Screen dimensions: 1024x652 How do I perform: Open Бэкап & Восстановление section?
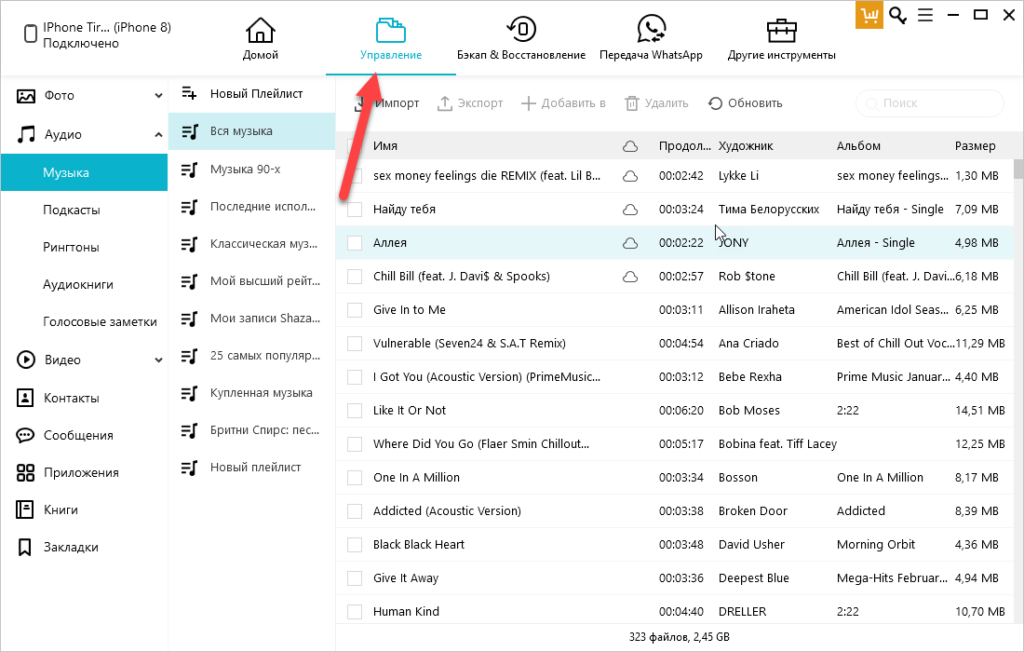520,30
